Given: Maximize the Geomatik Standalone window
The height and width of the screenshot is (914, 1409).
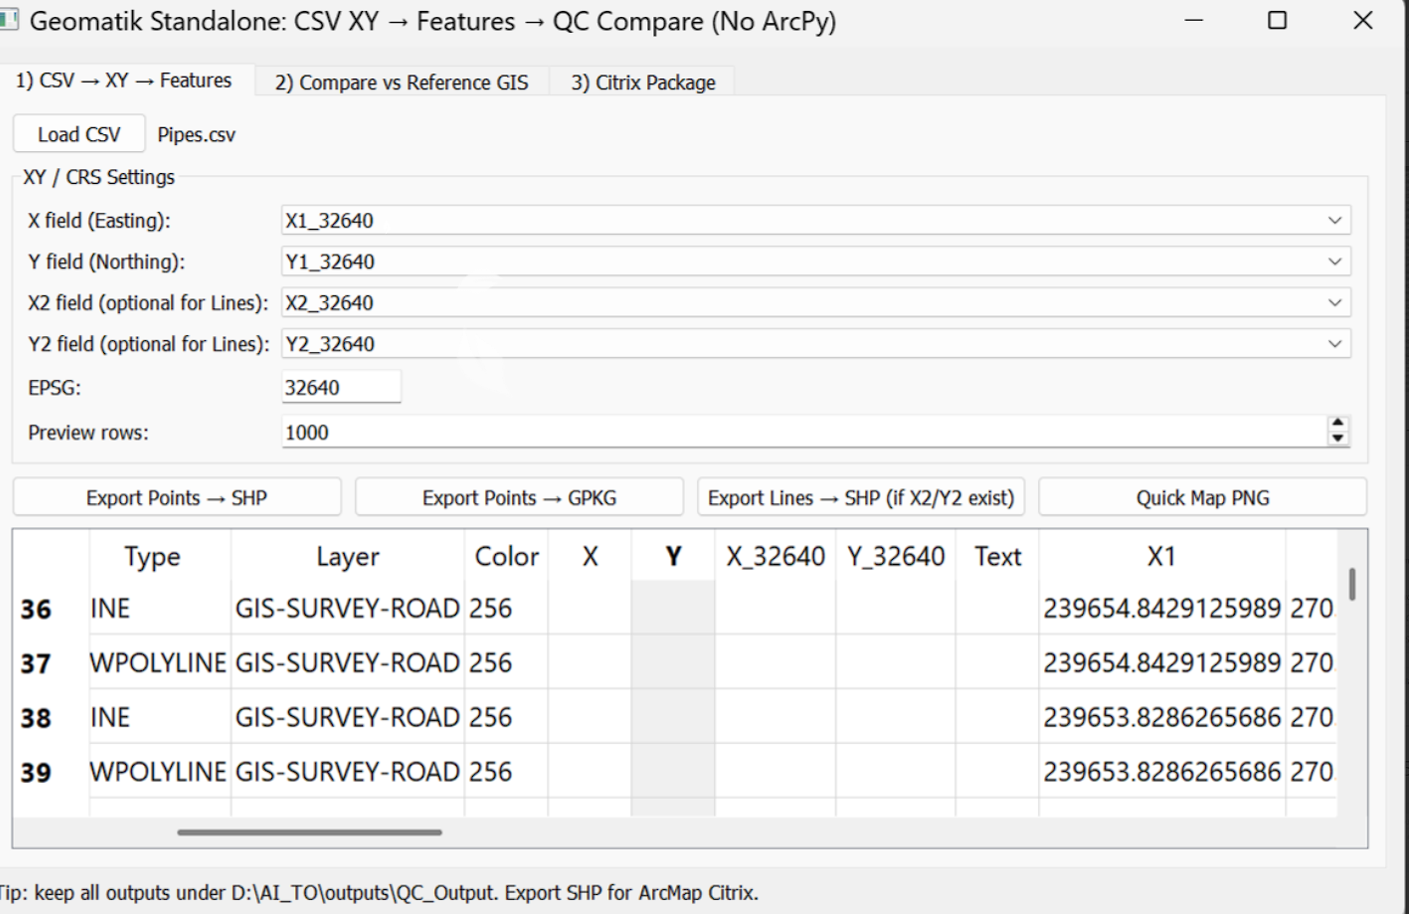Looking at the screenshot, I should (x=1277, y=20).
